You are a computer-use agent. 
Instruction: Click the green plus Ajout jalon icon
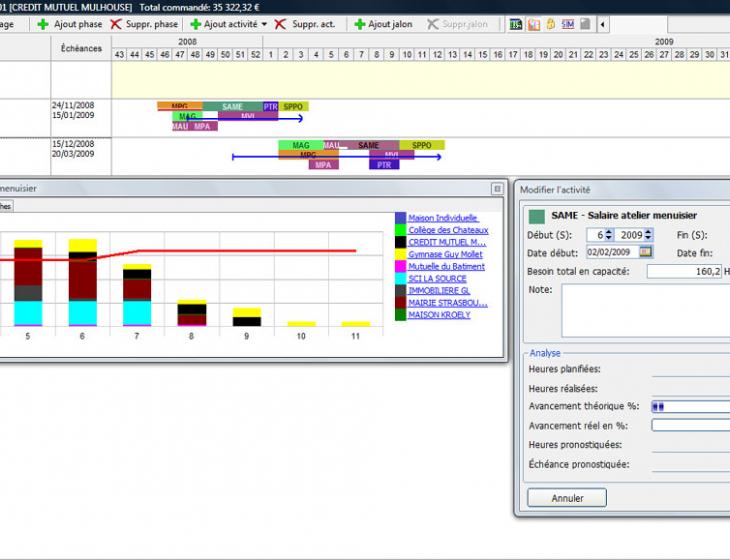359,24
